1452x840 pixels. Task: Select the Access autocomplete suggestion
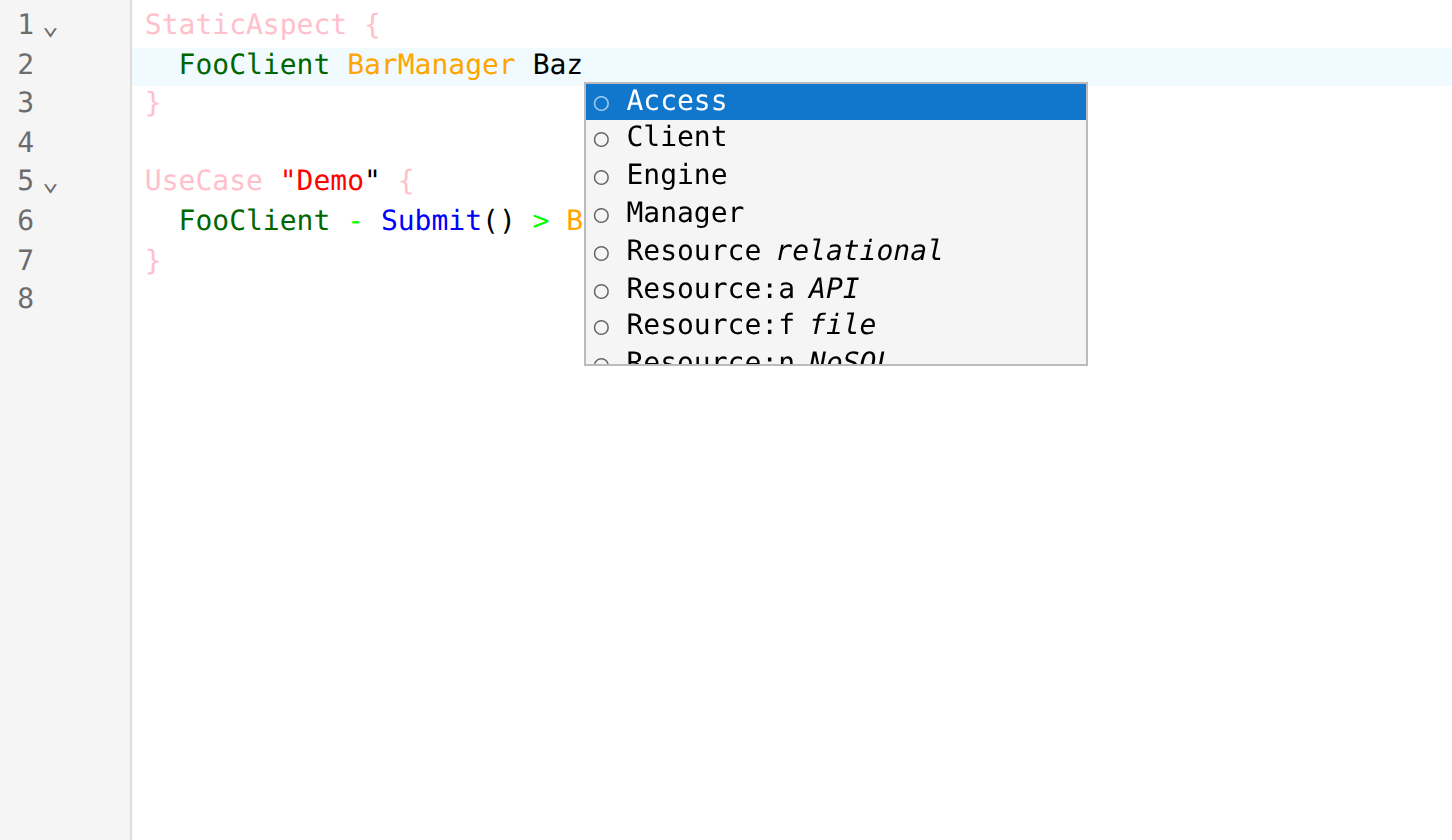[x=836, y=101]
